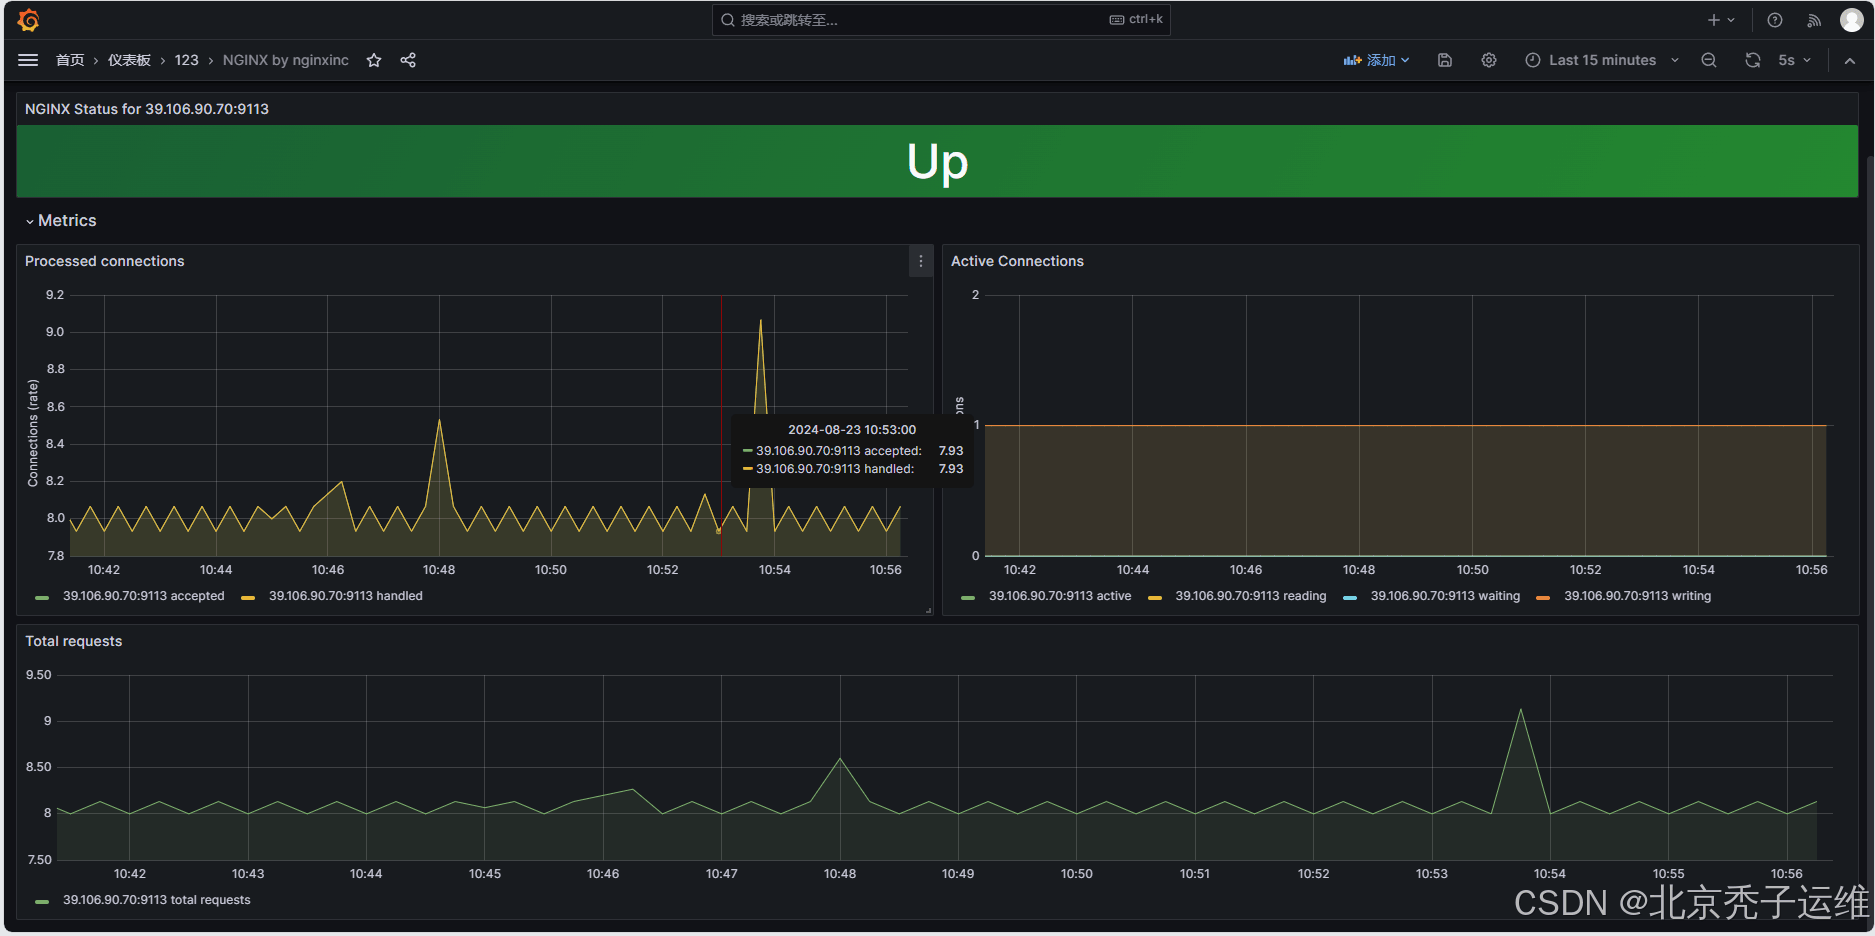Open the dashboard settings gear
1875x936 pixels.
pos(1489,60)
